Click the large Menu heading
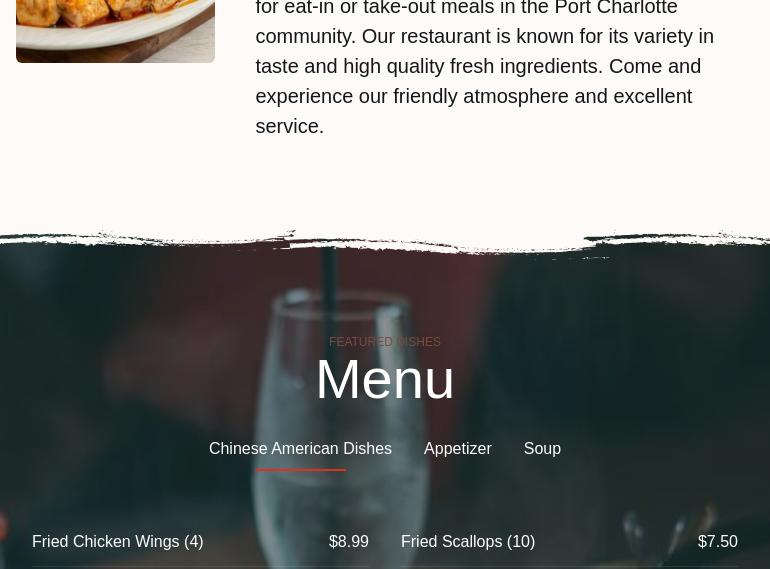The image size is (770, 569). click(x=385, y=379)
